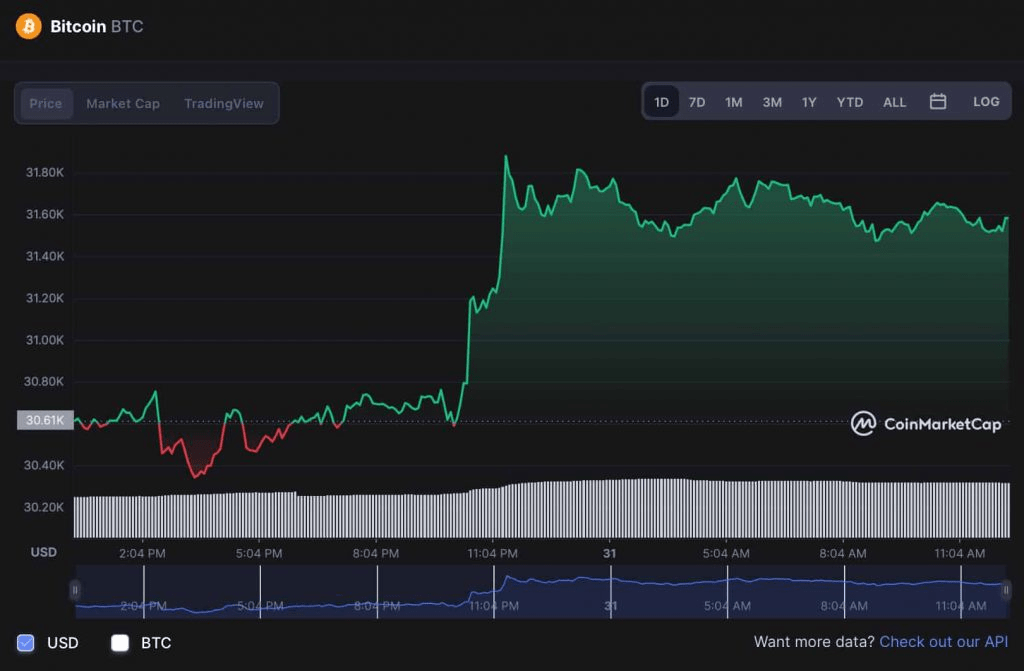Show the ALL time chart

894,101
